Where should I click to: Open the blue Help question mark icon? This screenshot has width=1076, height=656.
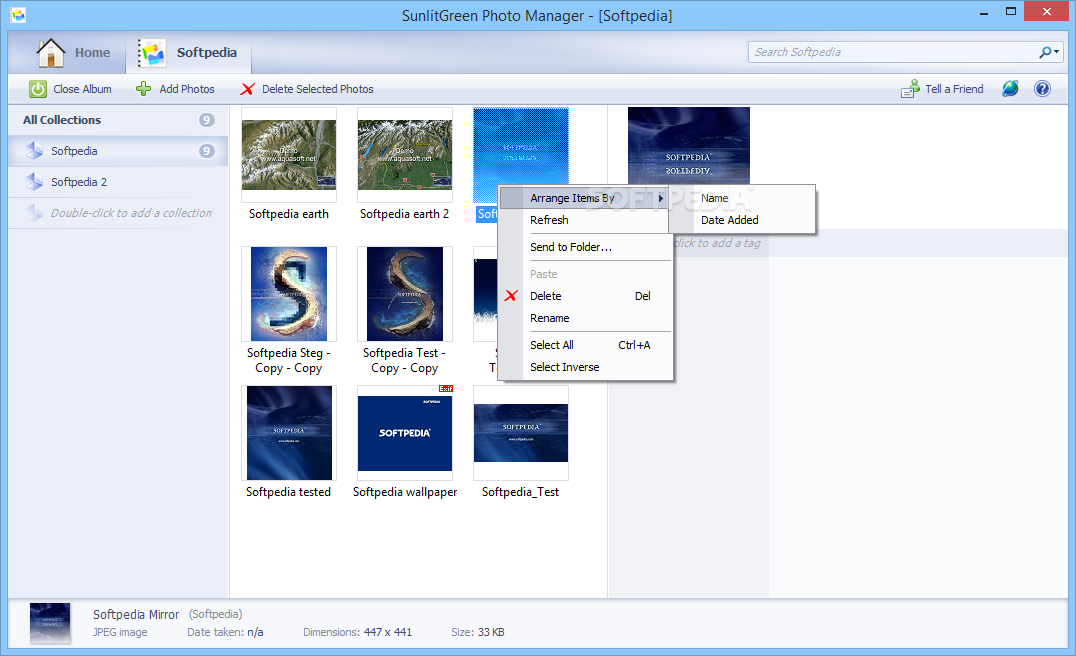tap(1042, 89)
